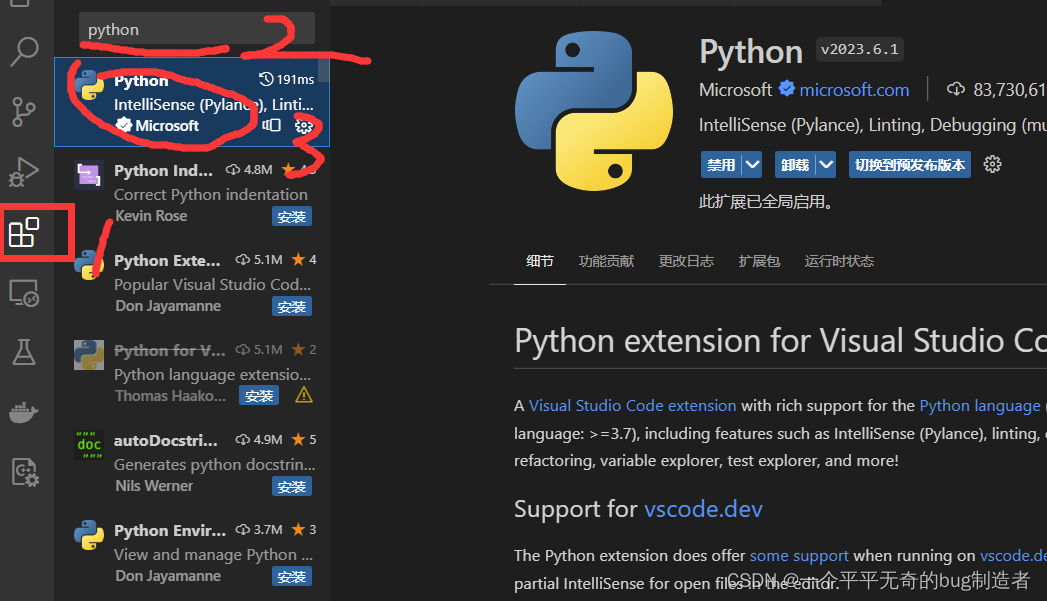Click the Python extension title heading
Viewport: 1047px width, 601px height.
(x=751, y=52)
